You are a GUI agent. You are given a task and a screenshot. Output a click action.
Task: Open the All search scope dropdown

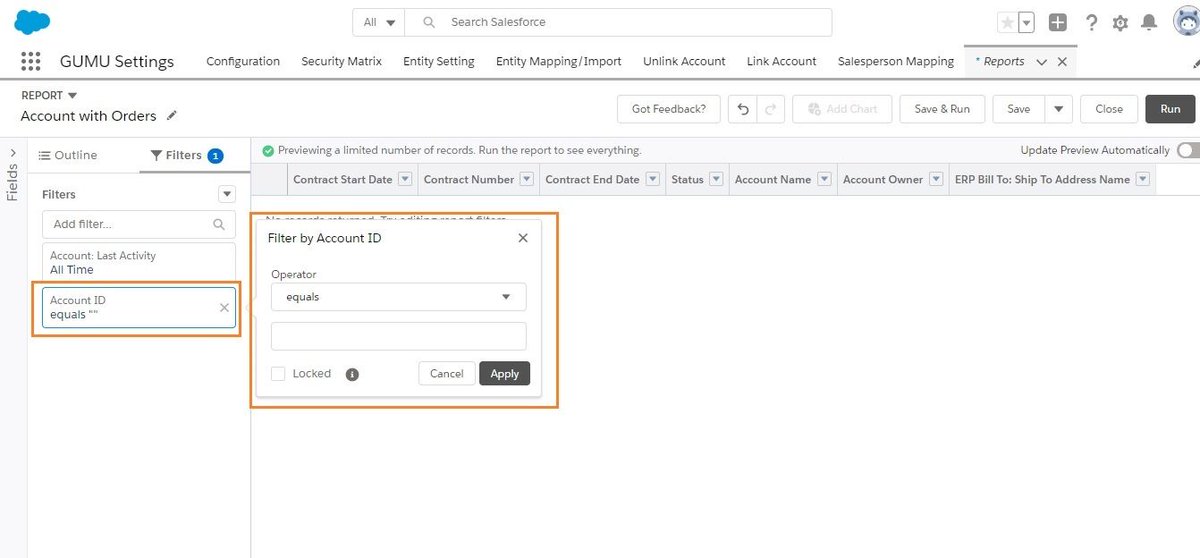click(379, 22)
